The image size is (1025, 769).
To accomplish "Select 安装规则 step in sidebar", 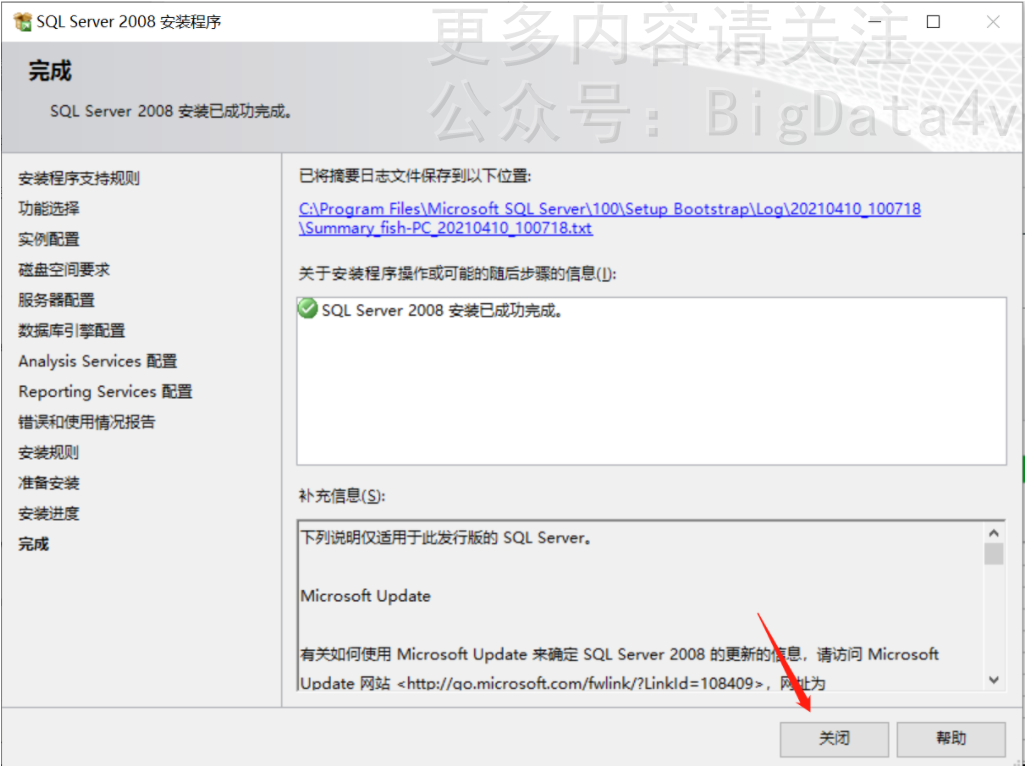I will point(49,453).
